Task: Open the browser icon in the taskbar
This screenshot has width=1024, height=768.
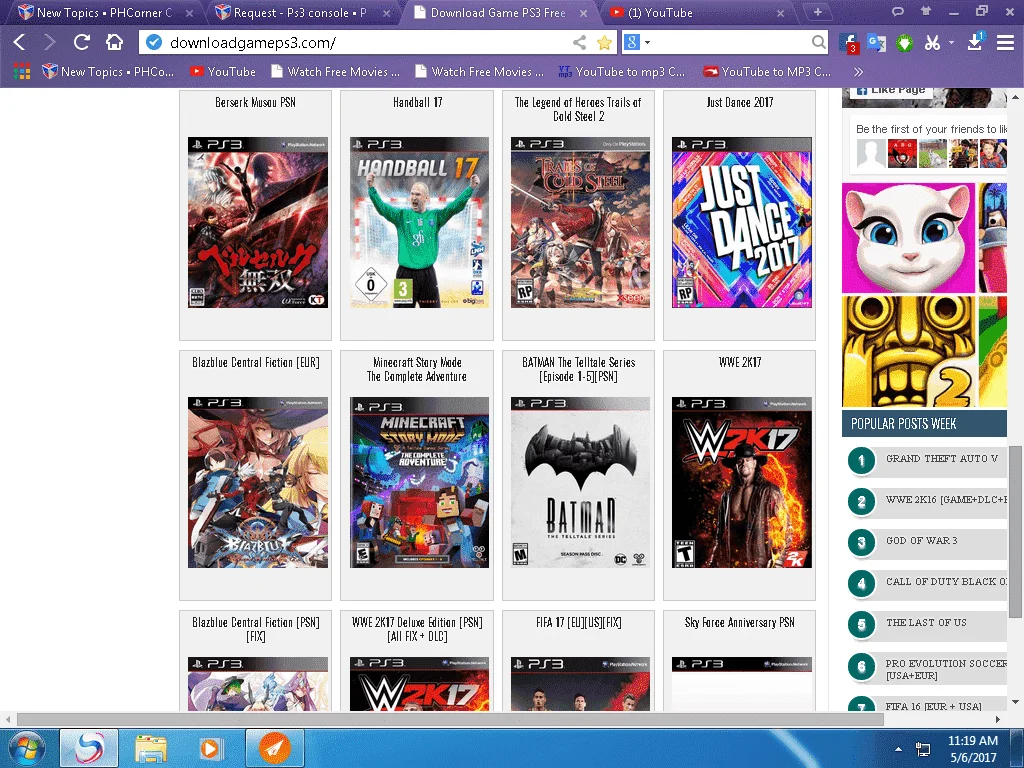Action: 89,748
